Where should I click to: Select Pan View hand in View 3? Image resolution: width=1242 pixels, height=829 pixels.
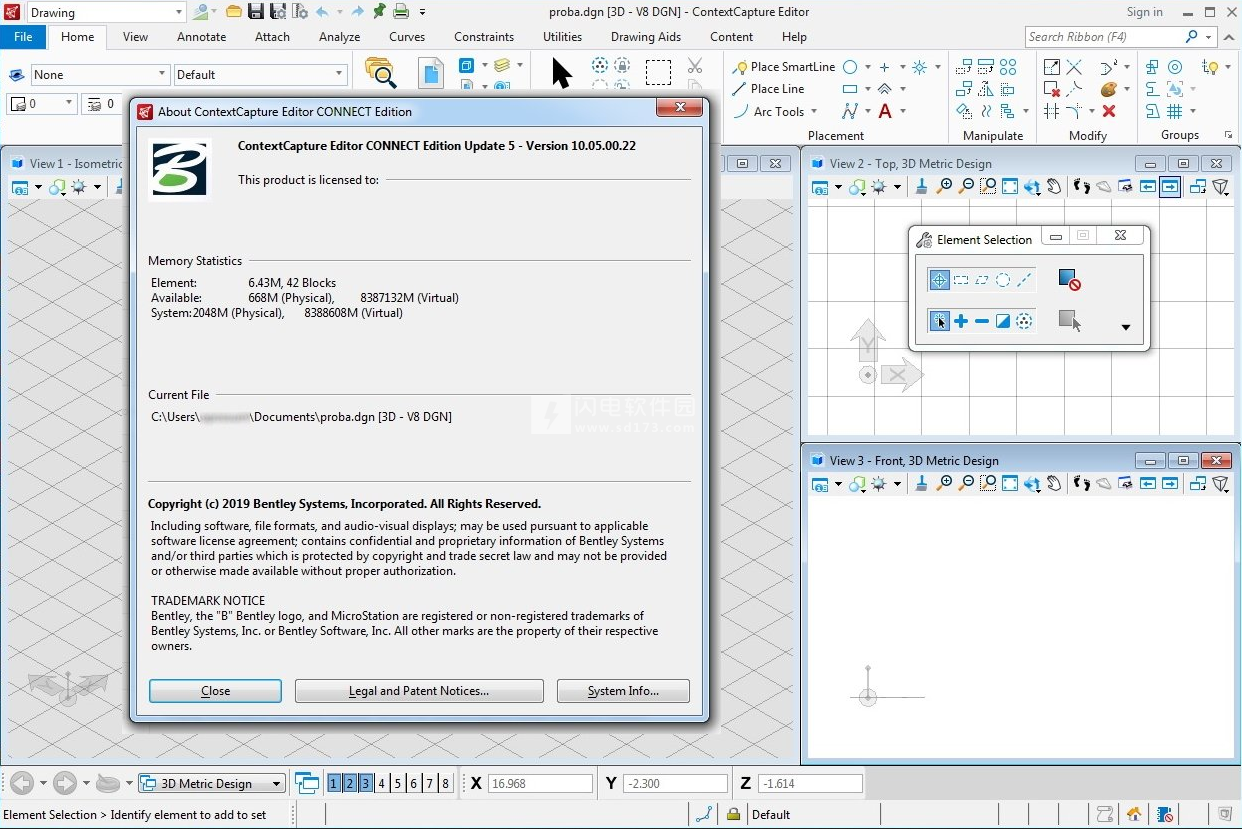point(1054,484)
